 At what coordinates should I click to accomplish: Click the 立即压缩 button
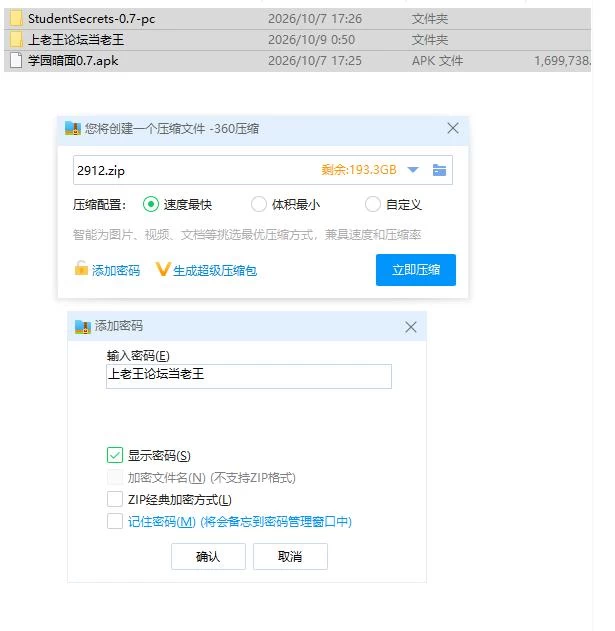(x=416, y=270)
